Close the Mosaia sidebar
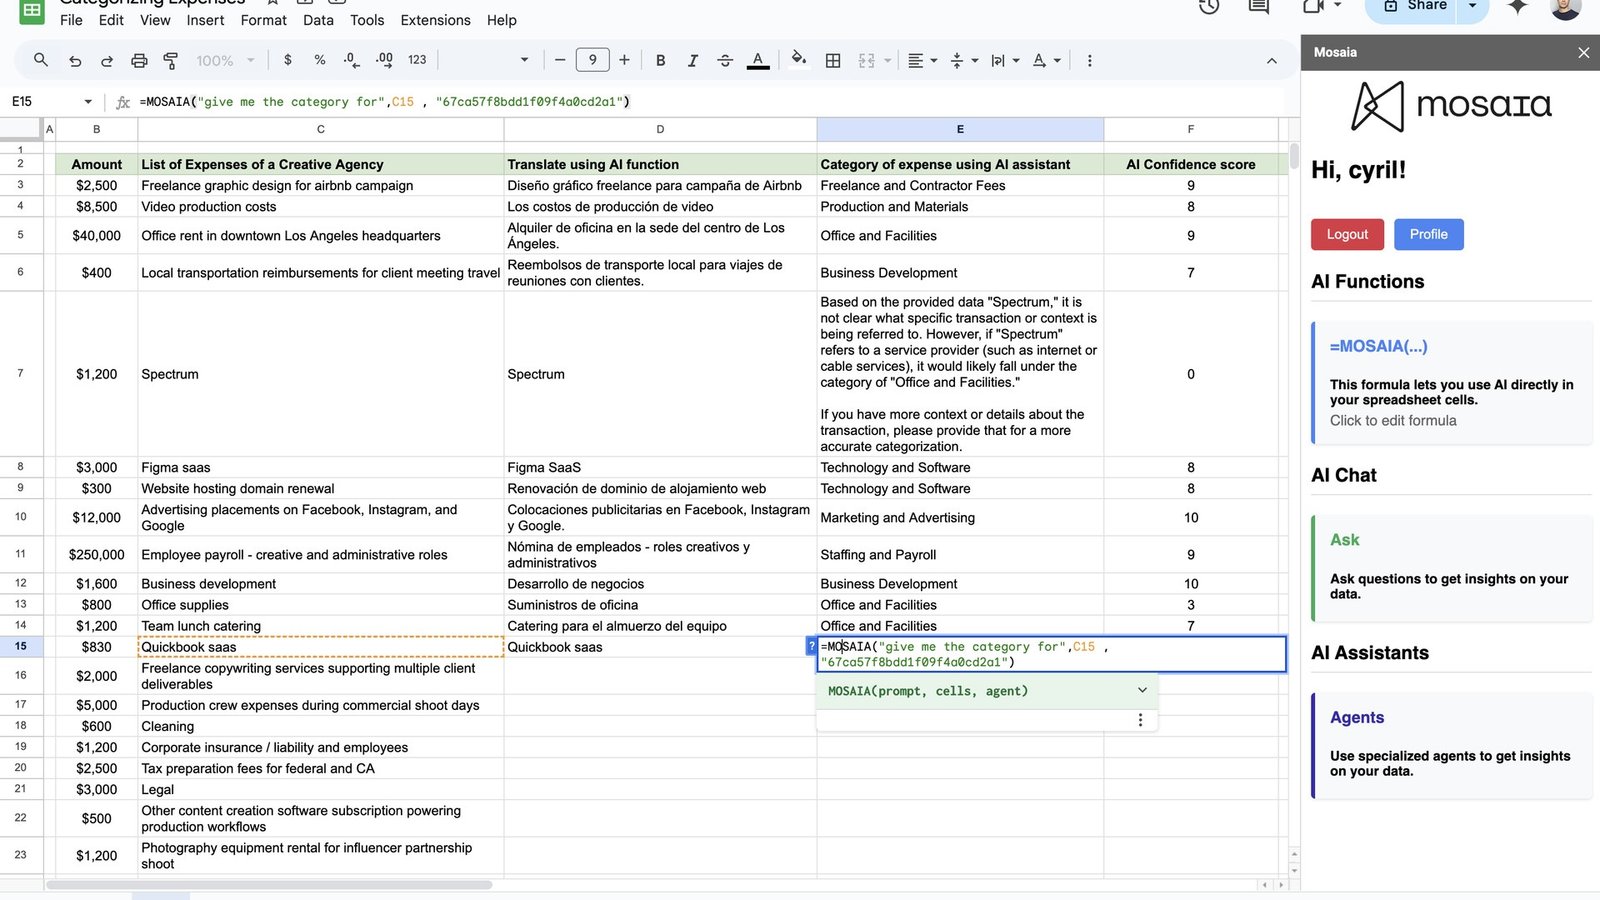Viewport: 1600px width, 900px height. [1583, 52]
